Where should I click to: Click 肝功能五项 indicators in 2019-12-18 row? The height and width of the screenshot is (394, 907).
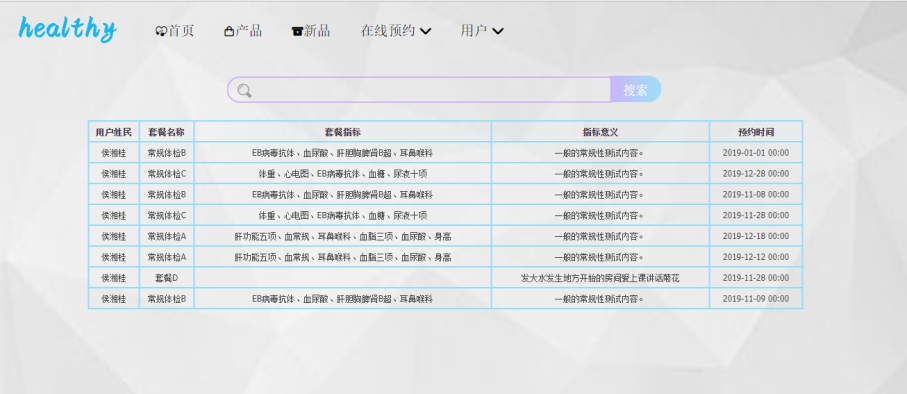tap(342, 236)
